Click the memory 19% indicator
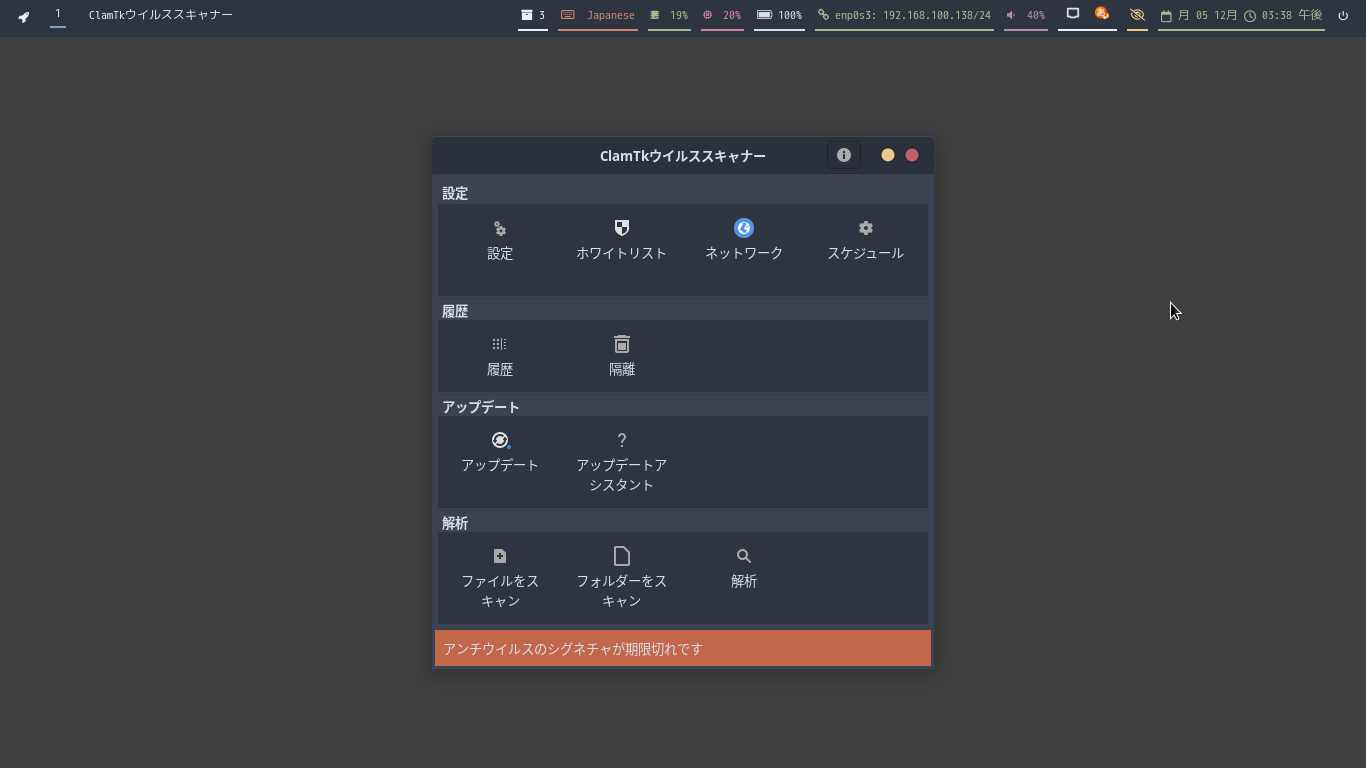This screenshot has height=768, width=1366. pyautogui.click(x=669, y=16)
